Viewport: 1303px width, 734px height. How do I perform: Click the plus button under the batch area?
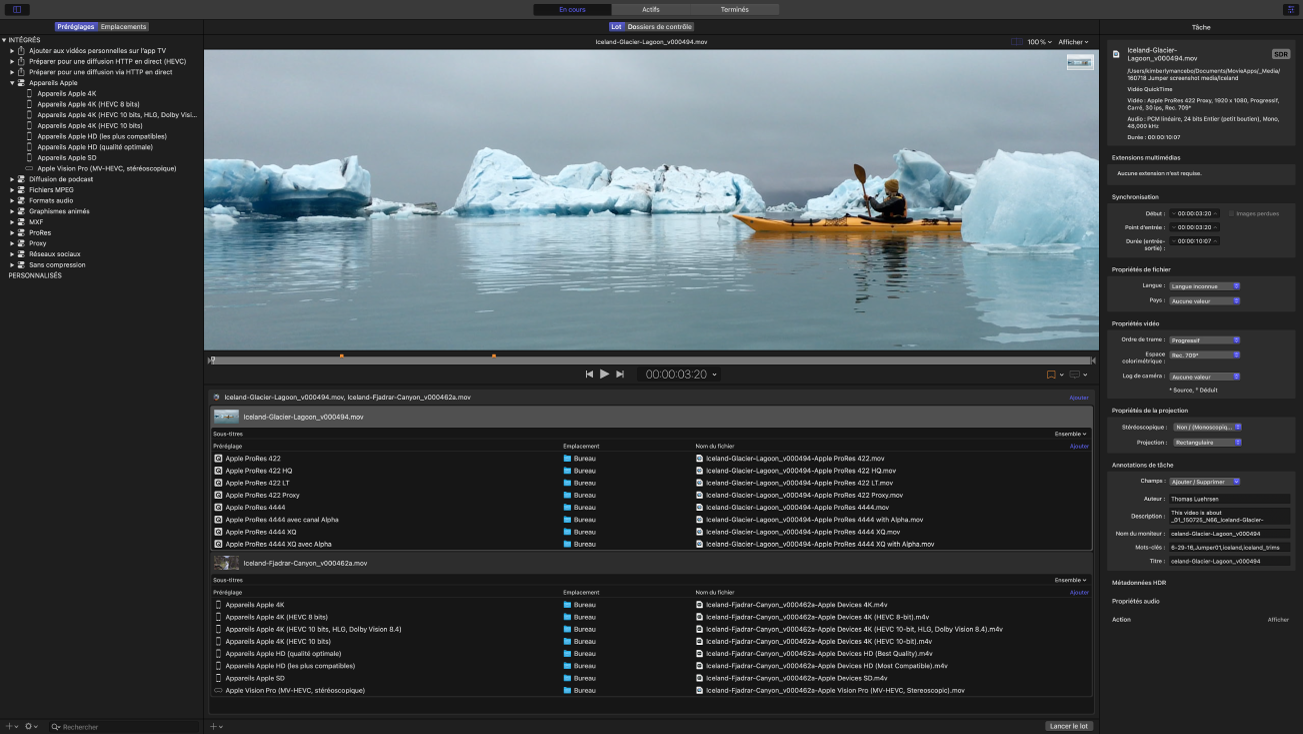click(x=214, y=726)
